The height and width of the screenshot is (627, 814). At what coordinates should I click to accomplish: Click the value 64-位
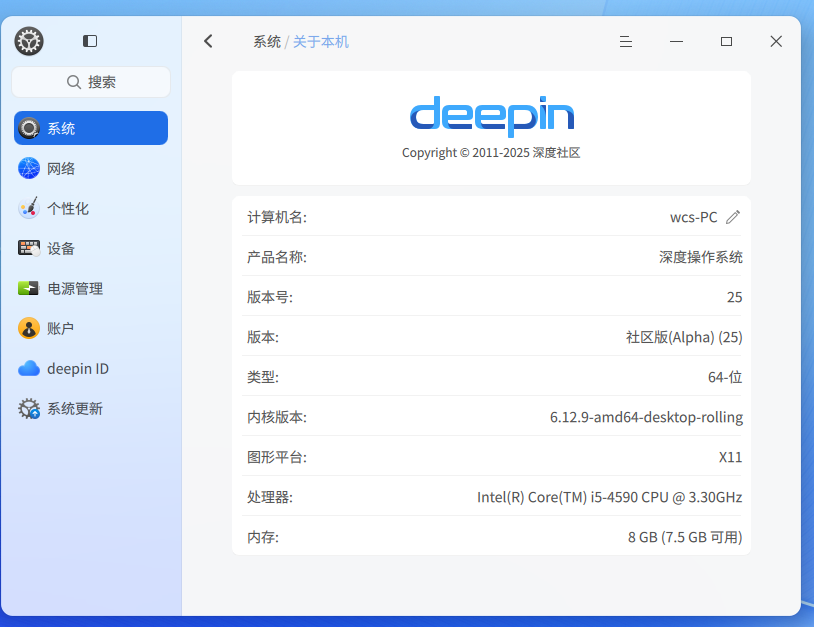[725, 377]
